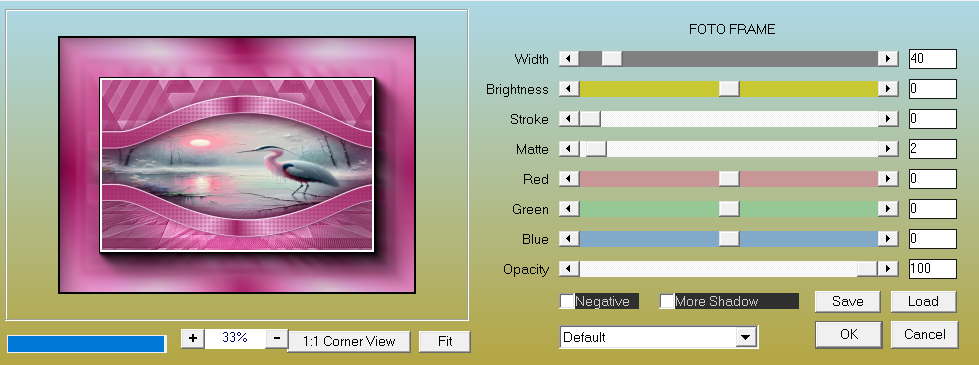Click the 1:1 Corner View button
The width and height of the screenshot is (979, 365).
349,341
